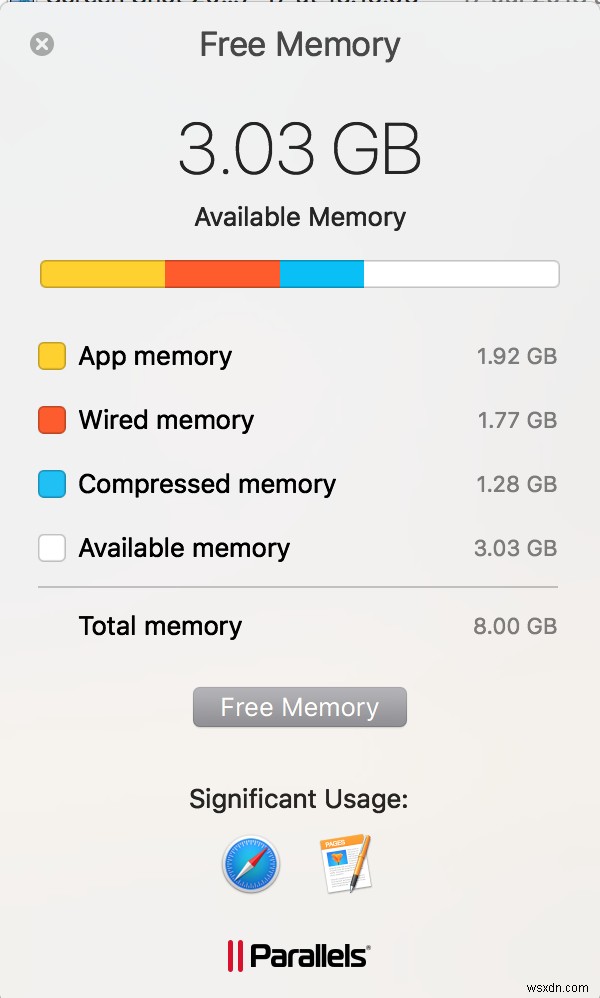
Task: Click the blue segment of the memory bar
Action: pyautogui.click(x=320, y=272)
